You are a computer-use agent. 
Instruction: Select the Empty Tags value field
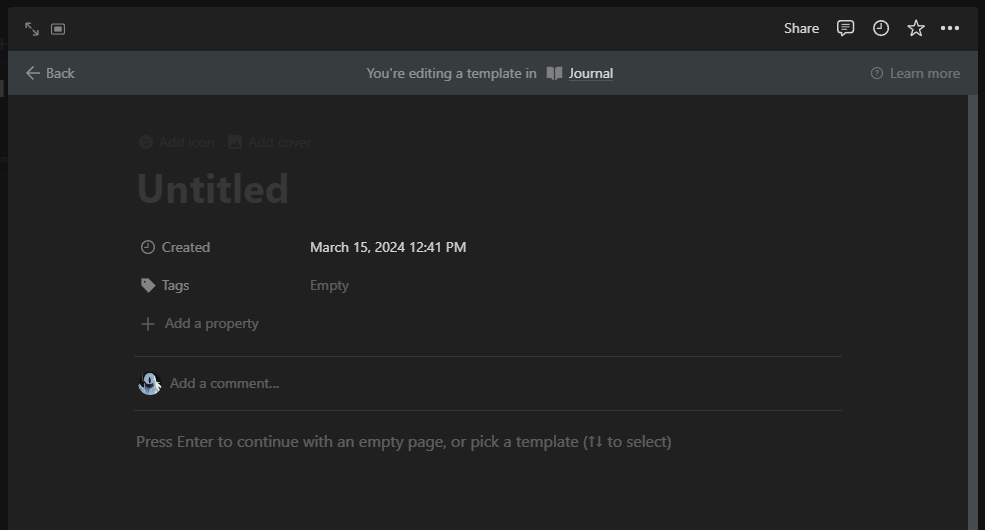[x=330, y=285]
